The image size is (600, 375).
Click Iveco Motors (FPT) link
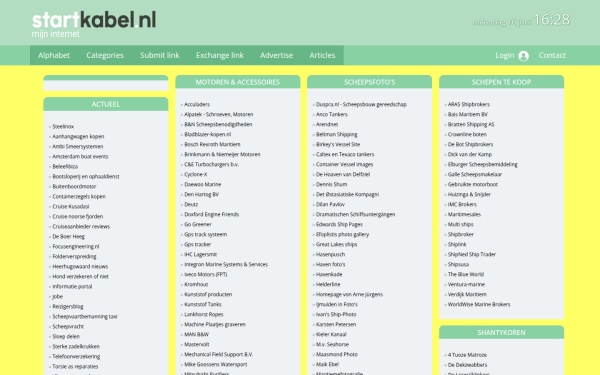pyautogui.click(x=206, y=274)
